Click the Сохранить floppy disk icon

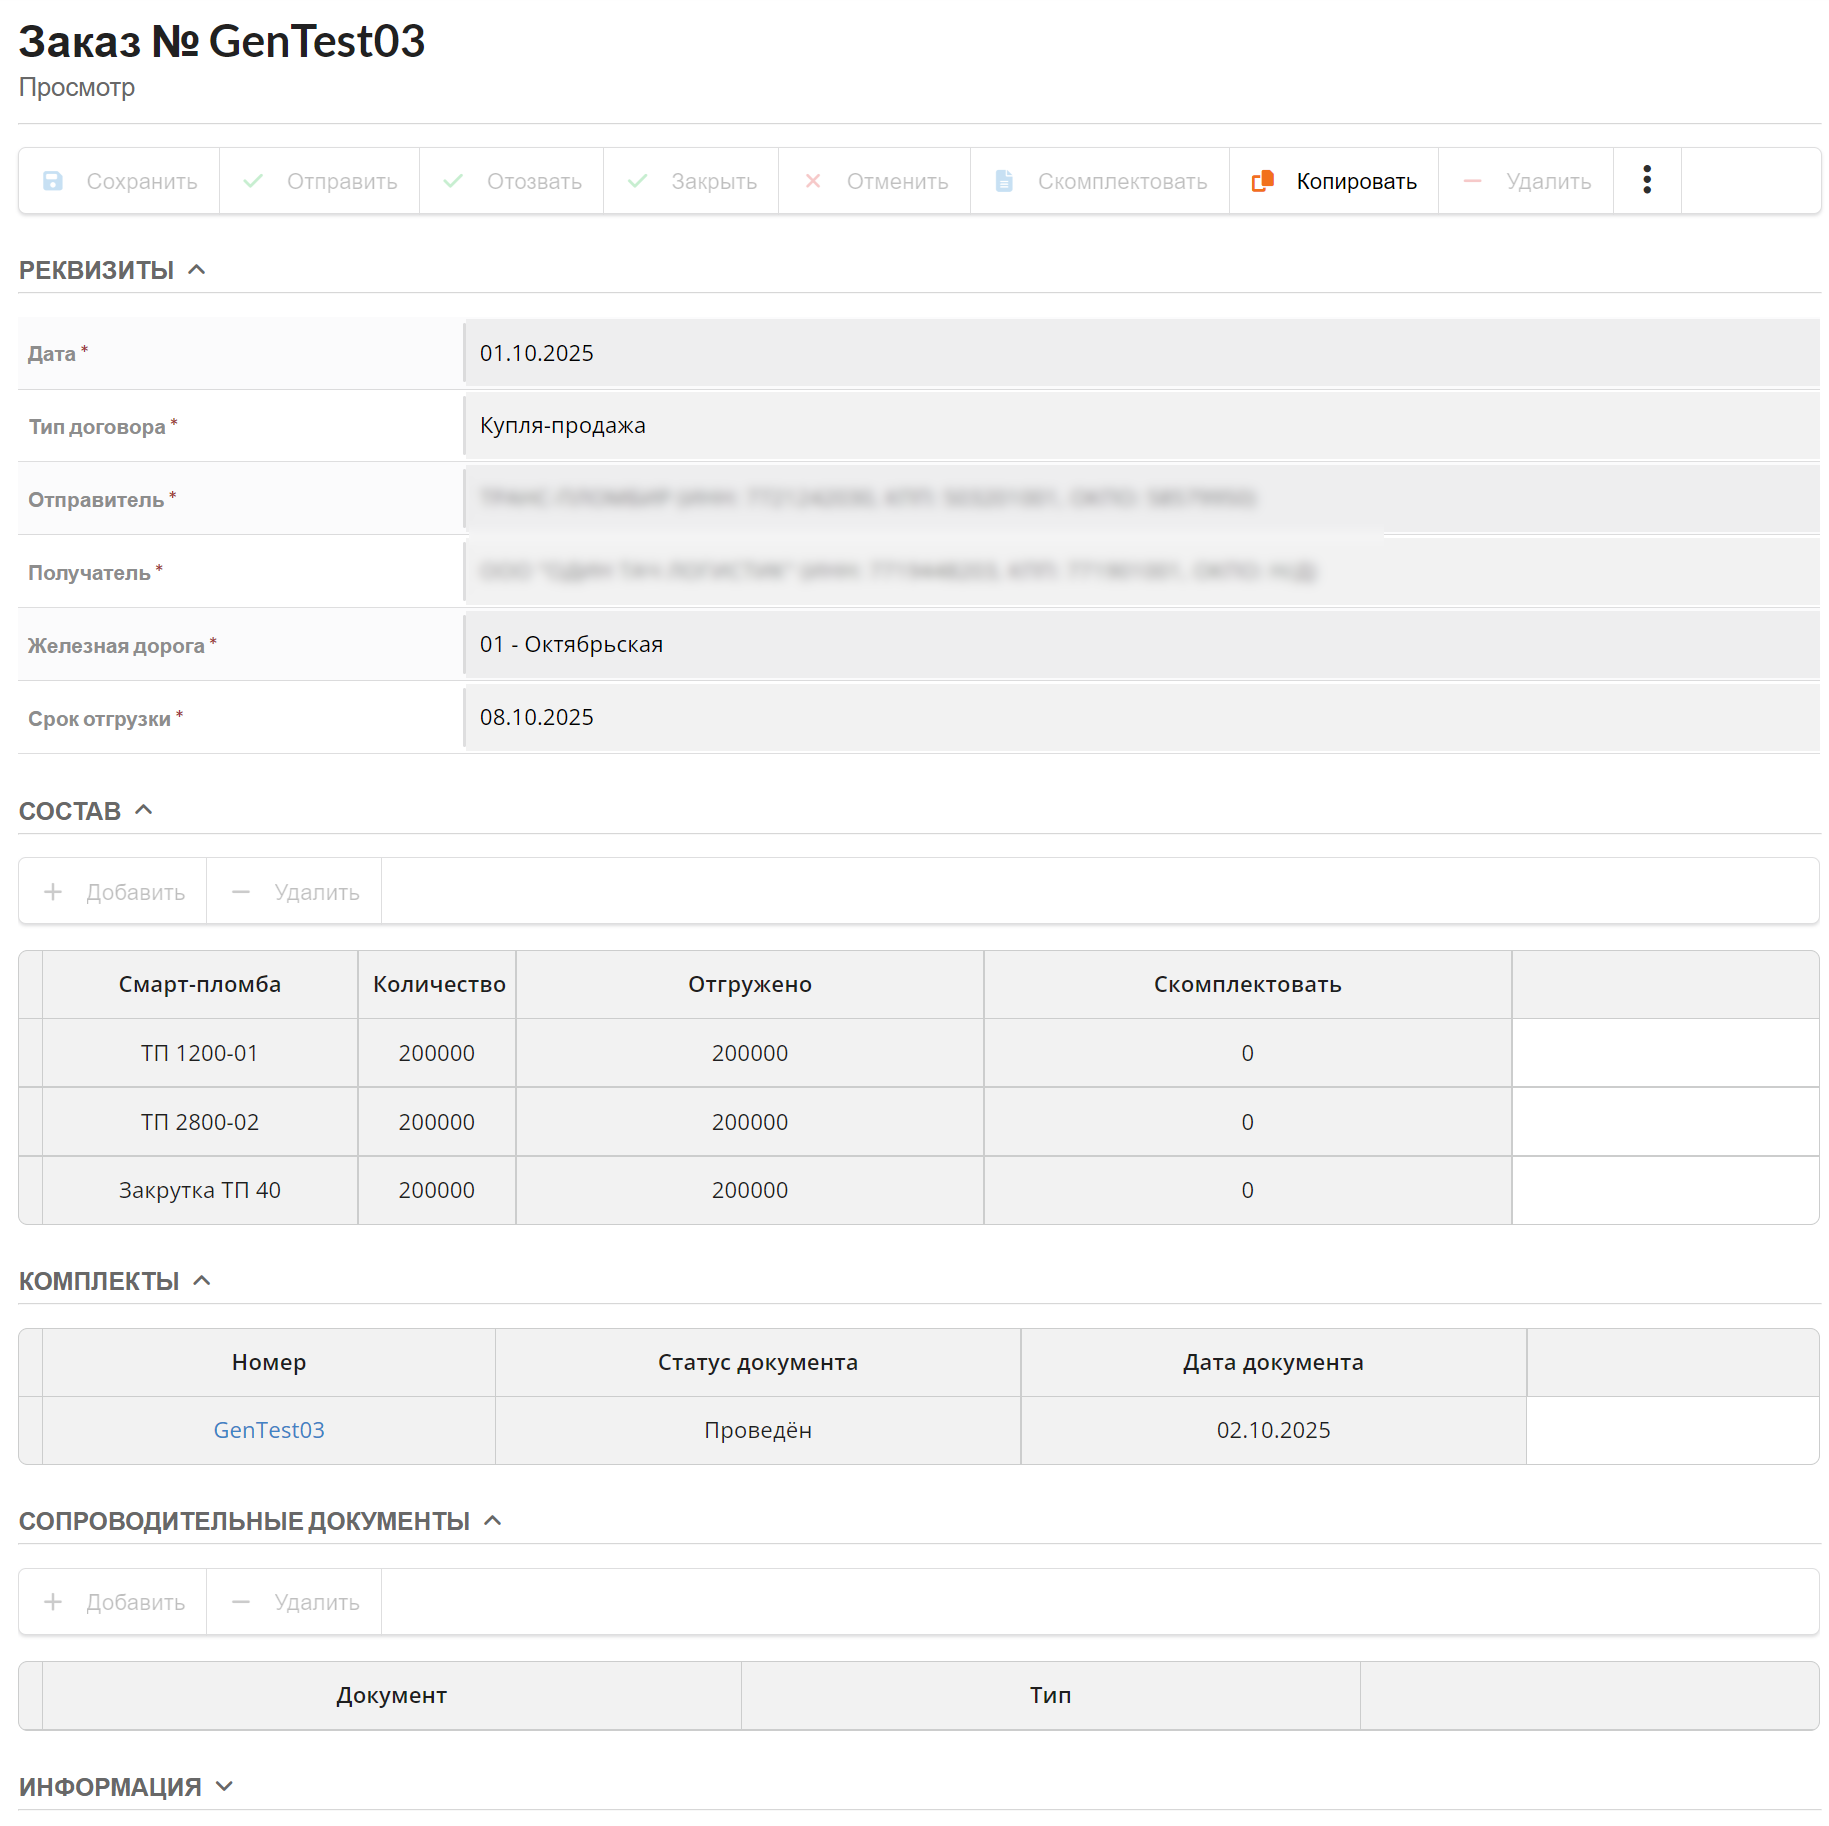53,181
